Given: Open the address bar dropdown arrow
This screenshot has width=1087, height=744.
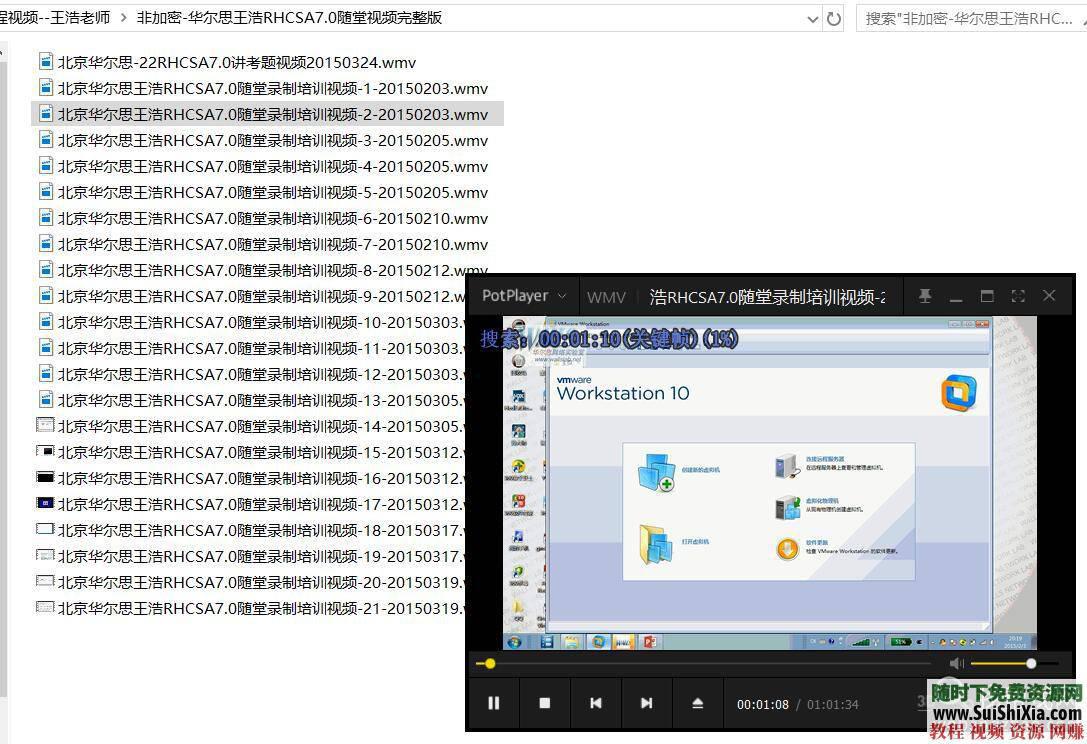Looking at the screenshot, I should click(x=812, y=18).
